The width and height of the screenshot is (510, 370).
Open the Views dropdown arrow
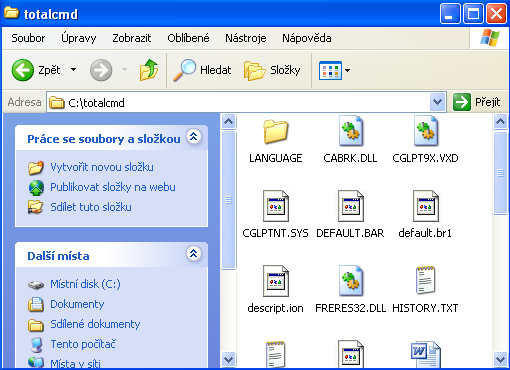pyautogui.click(x=347, y=70)
